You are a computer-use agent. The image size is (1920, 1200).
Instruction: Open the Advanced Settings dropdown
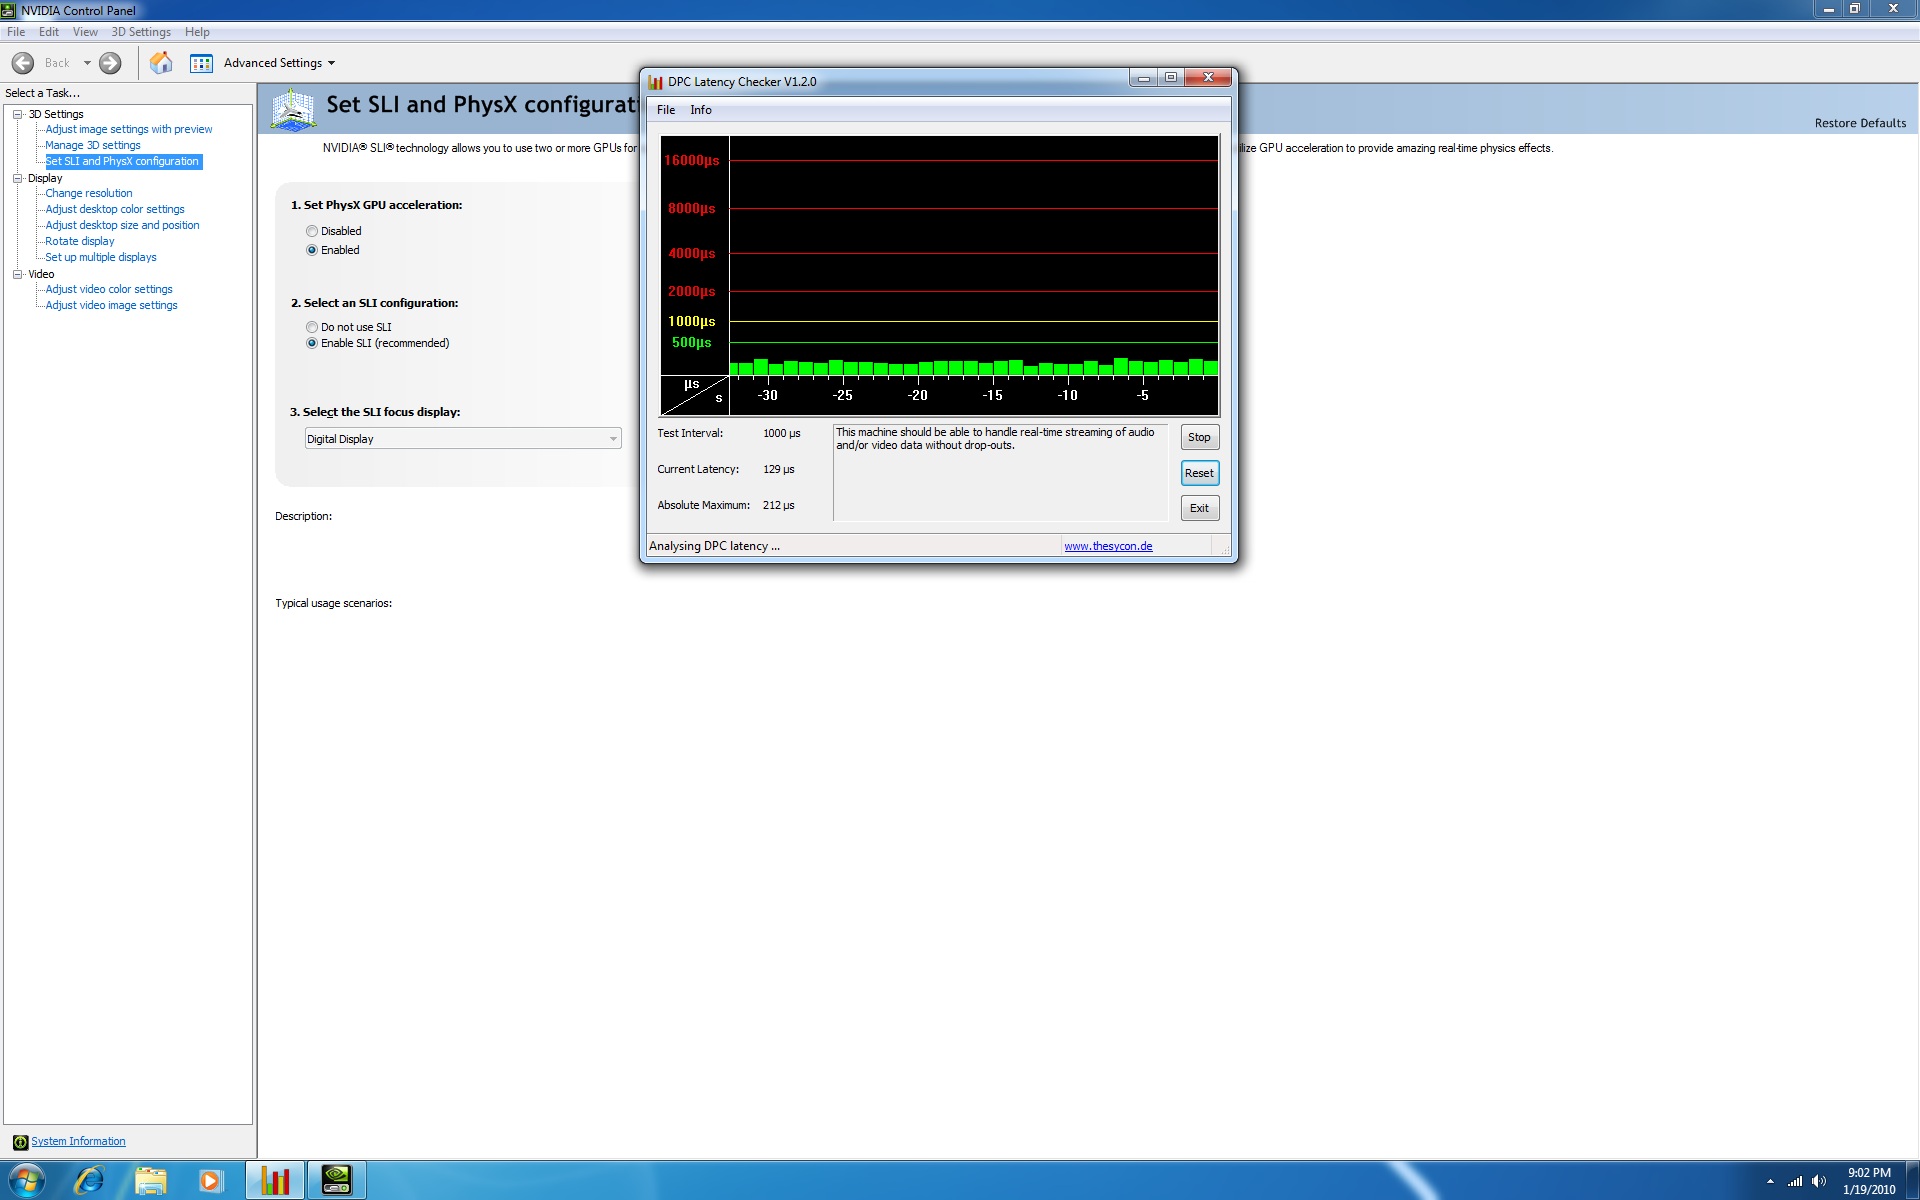tap(279, 63)
